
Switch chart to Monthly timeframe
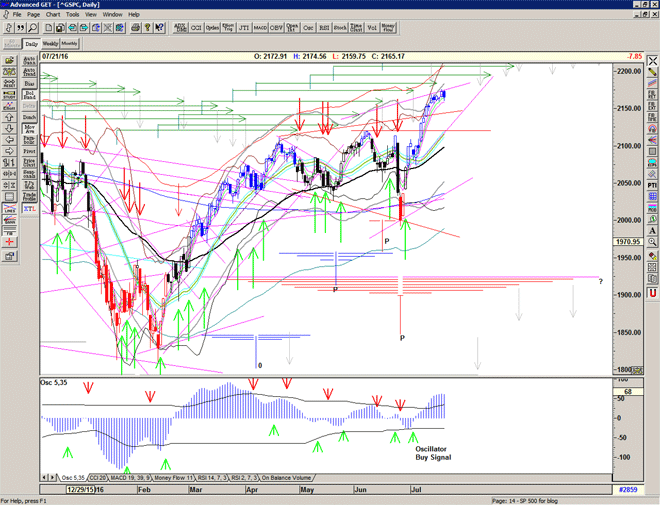[69, 44]
